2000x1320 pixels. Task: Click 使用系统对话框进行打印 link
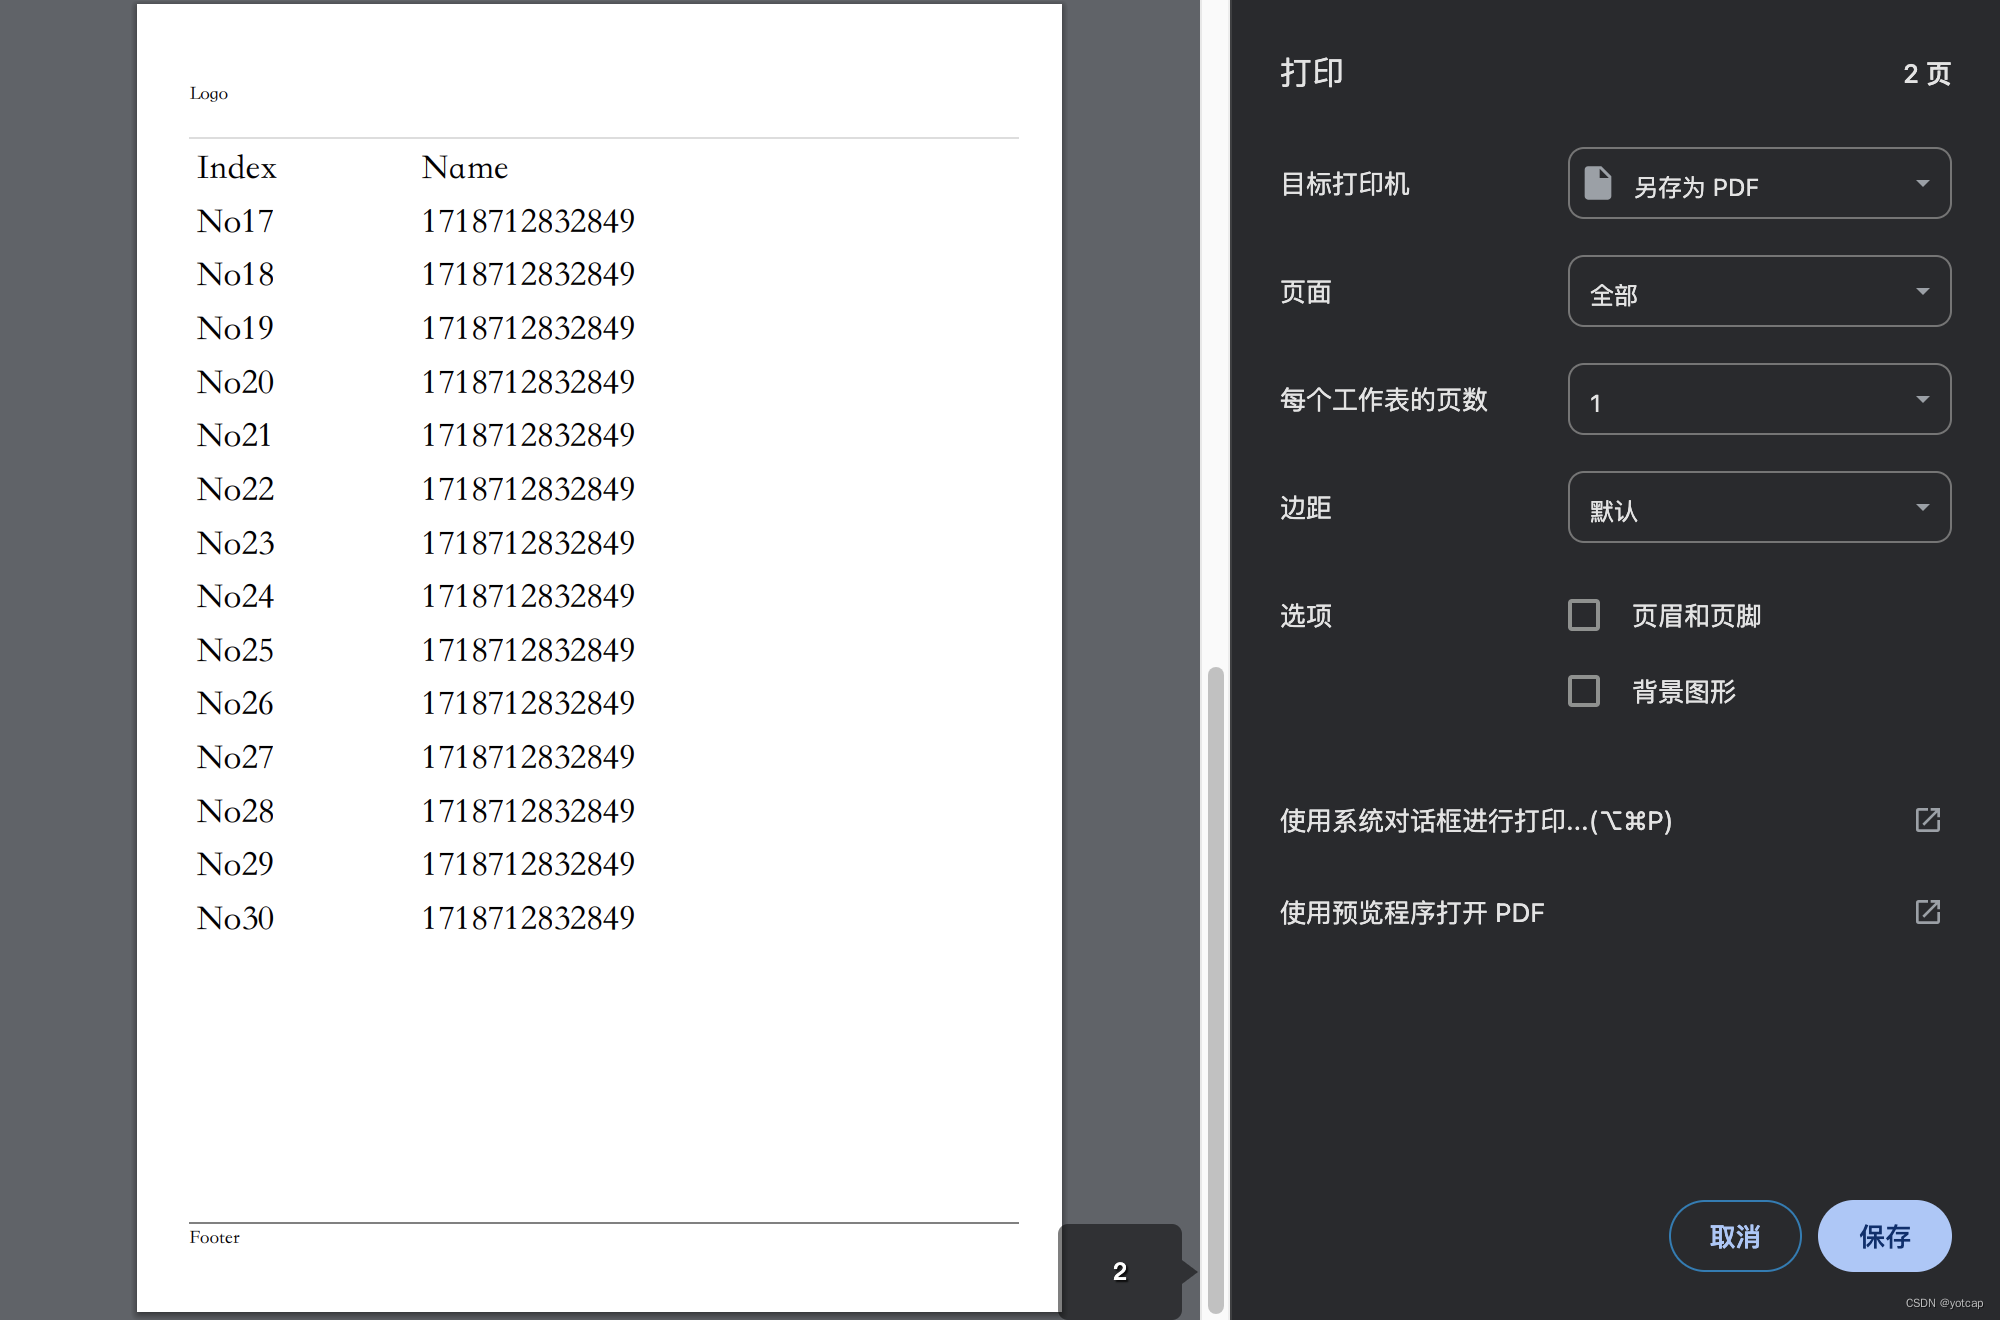click(x=1475, y=821)
